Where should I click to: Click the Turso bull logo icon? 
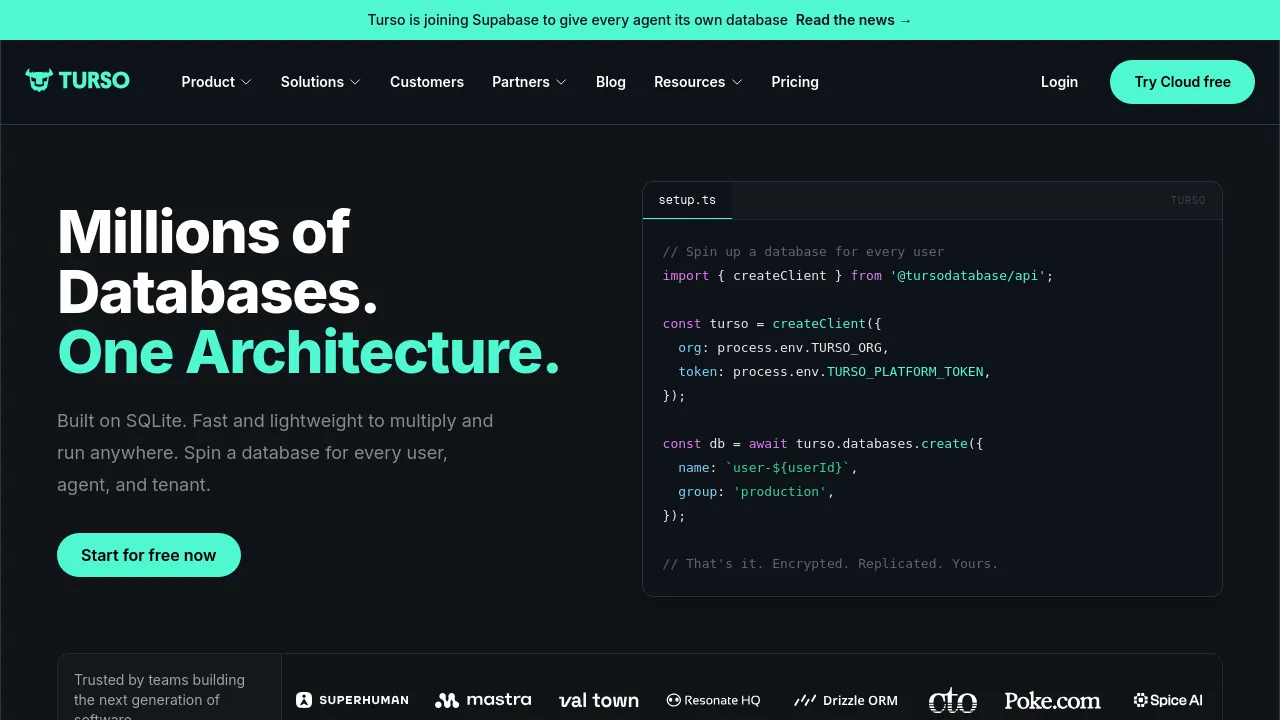point(39,80)
